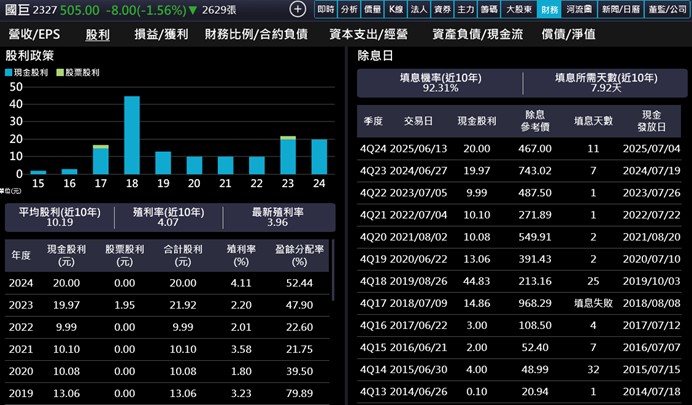Viewport: 692px width, 405px height.
Task: Click the green down-arrow price change indicator
Action: coord(192,10)
